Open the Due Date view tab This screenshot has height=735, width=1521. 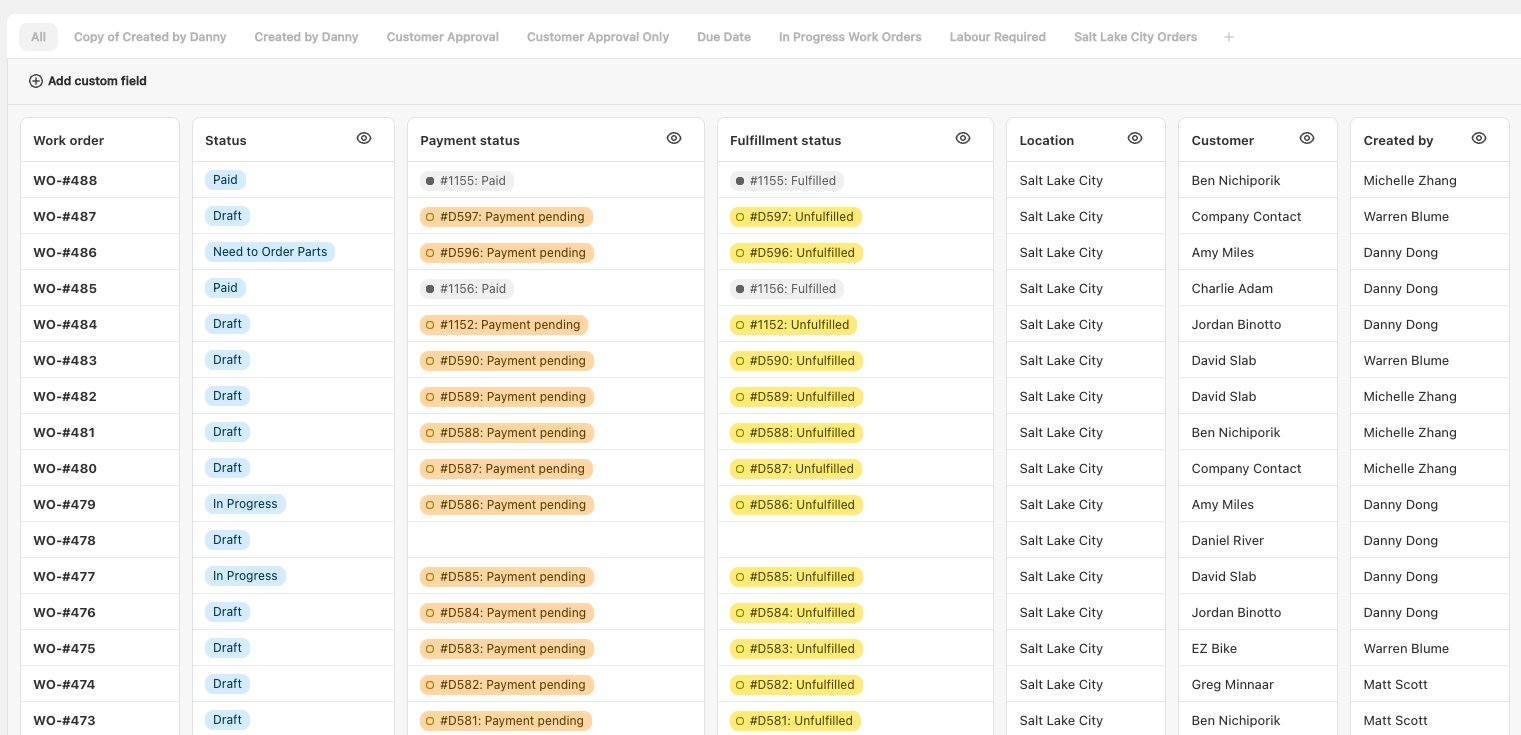(x=724, y=37)
